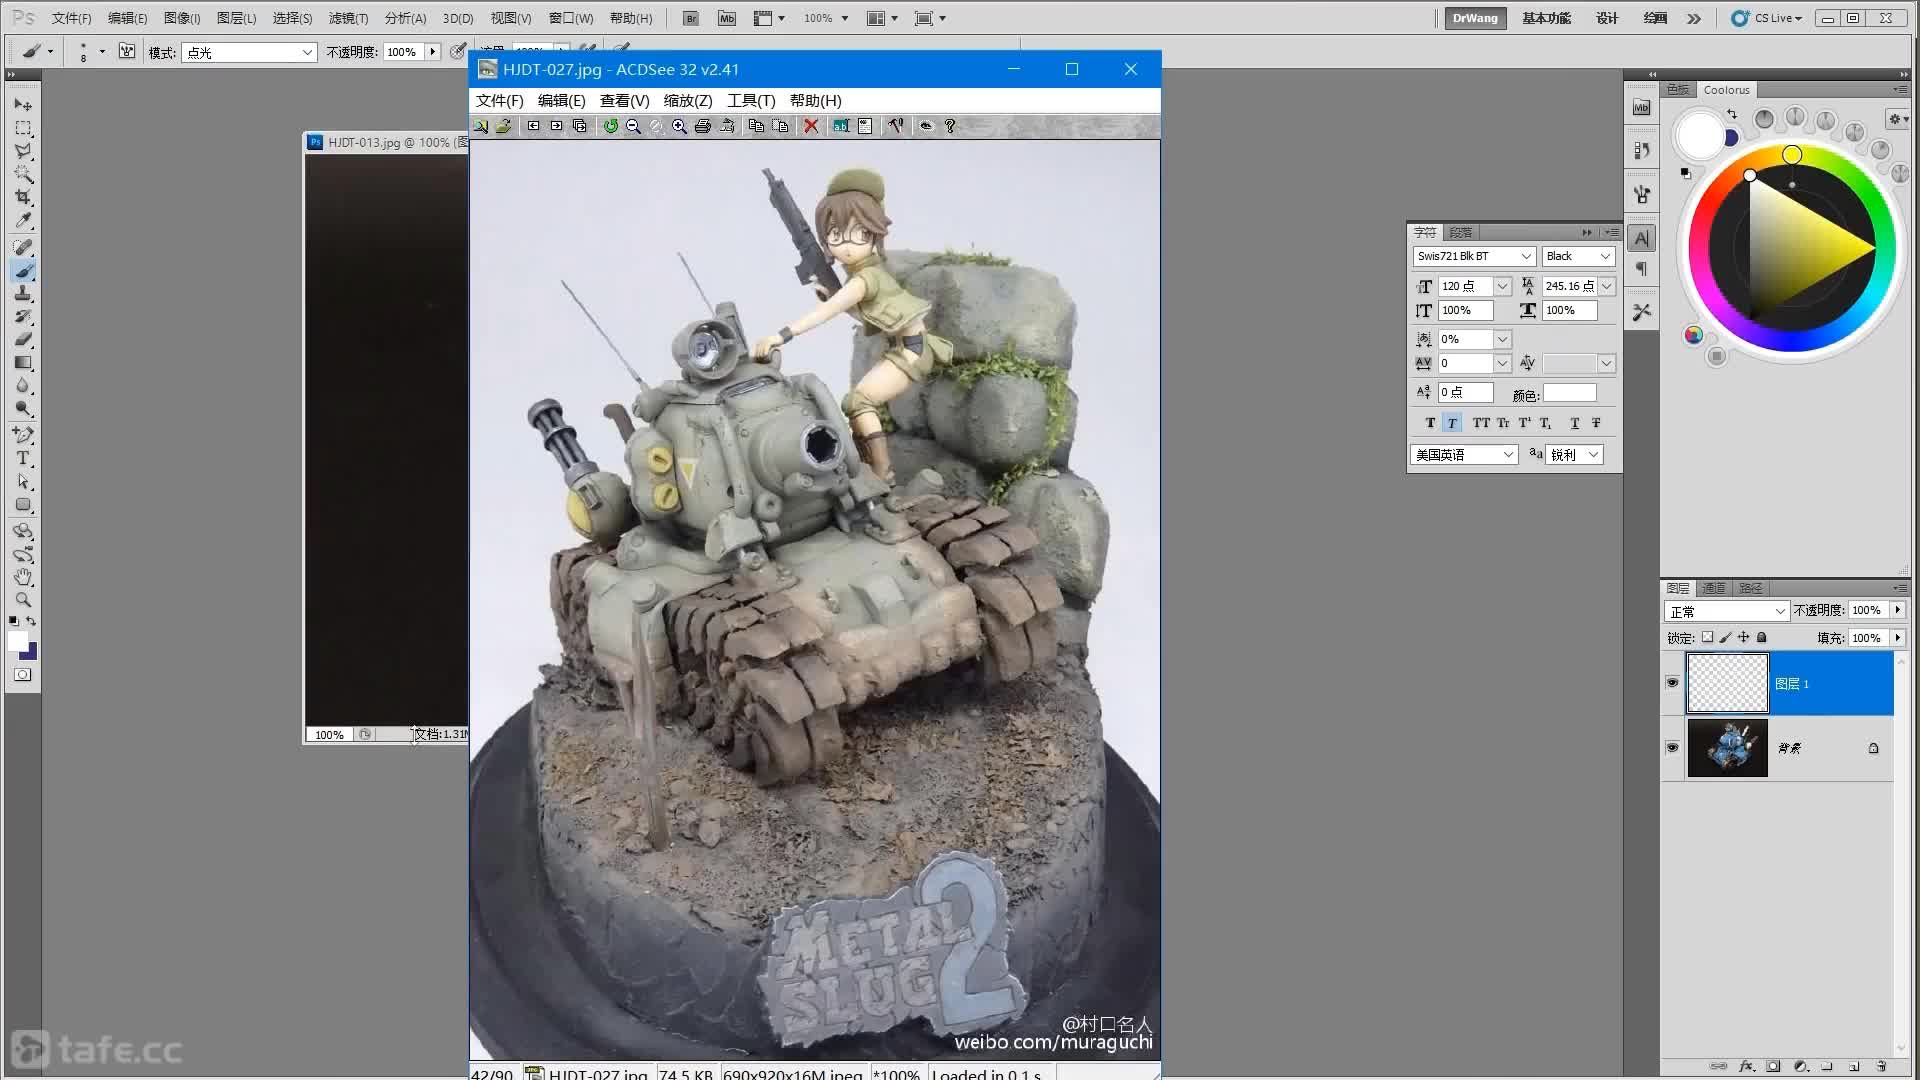Screen dimensions: 1920x1080
Task: Click ACDSee print icon
Action: coord(703,126)
